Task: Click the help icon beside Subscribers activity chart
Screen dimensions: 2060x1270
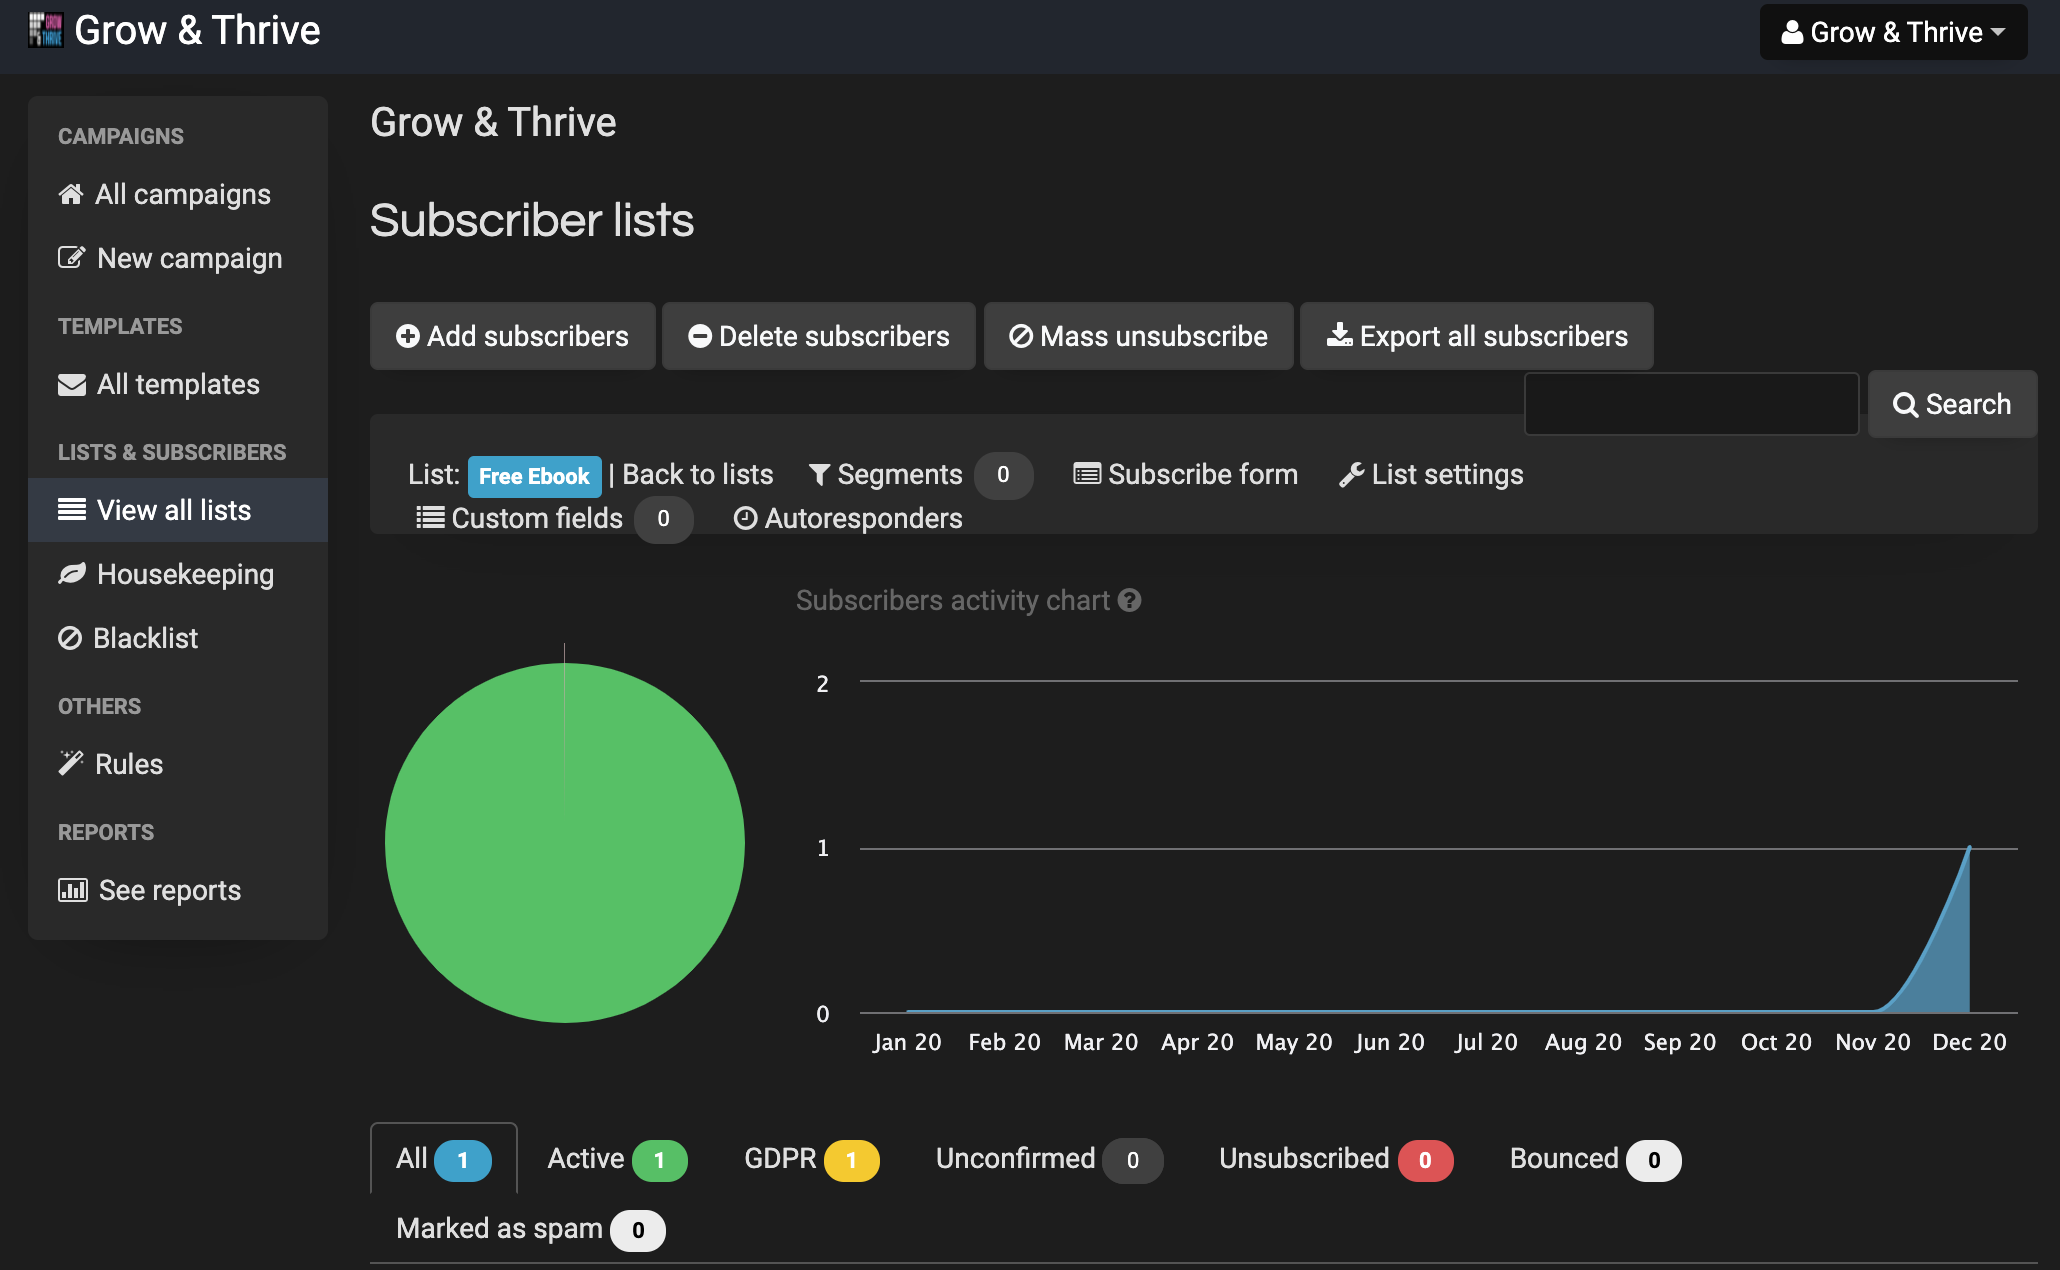Action: [x=1130, y=600]
